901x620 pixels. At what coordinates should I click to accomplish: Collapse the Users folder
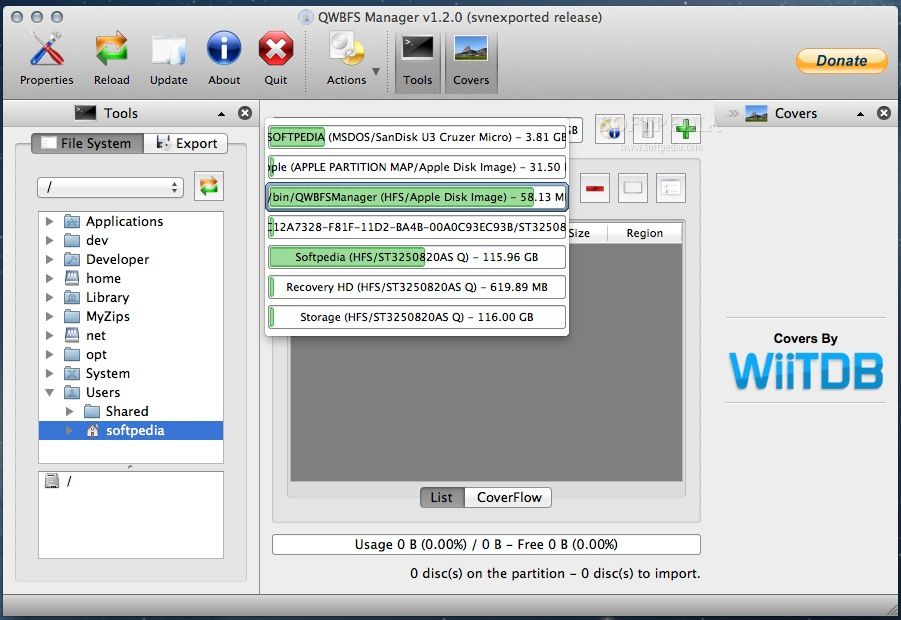pyautogui.click(x=49, y=392)
